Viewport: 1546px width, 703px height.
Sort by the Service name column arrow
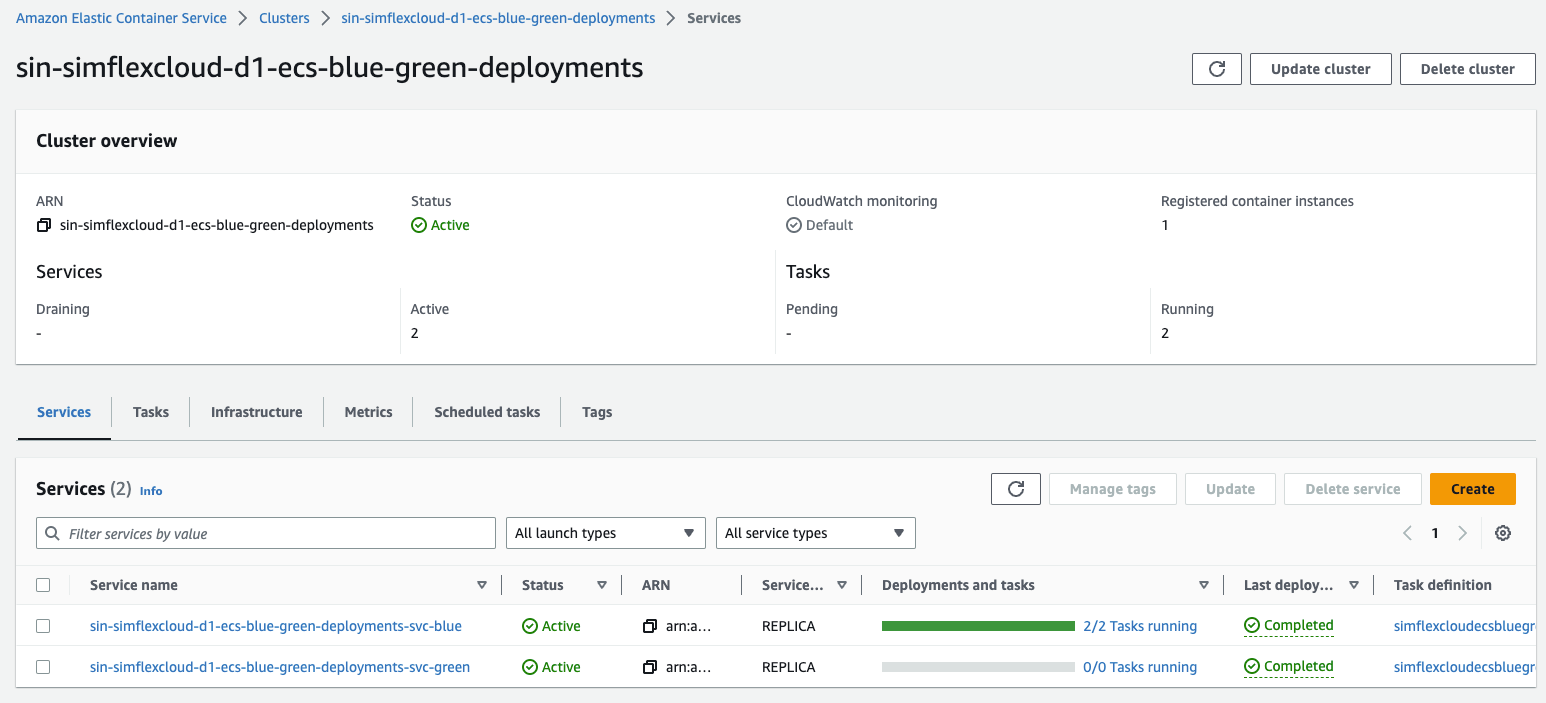(482, 586)
